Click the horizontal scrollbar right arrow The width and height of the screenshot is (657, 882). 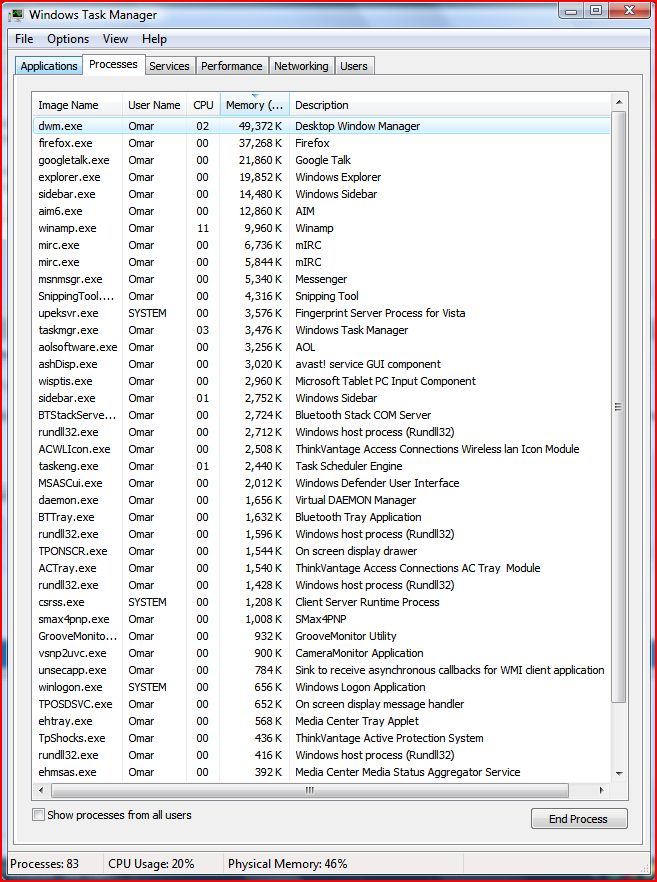602,790
